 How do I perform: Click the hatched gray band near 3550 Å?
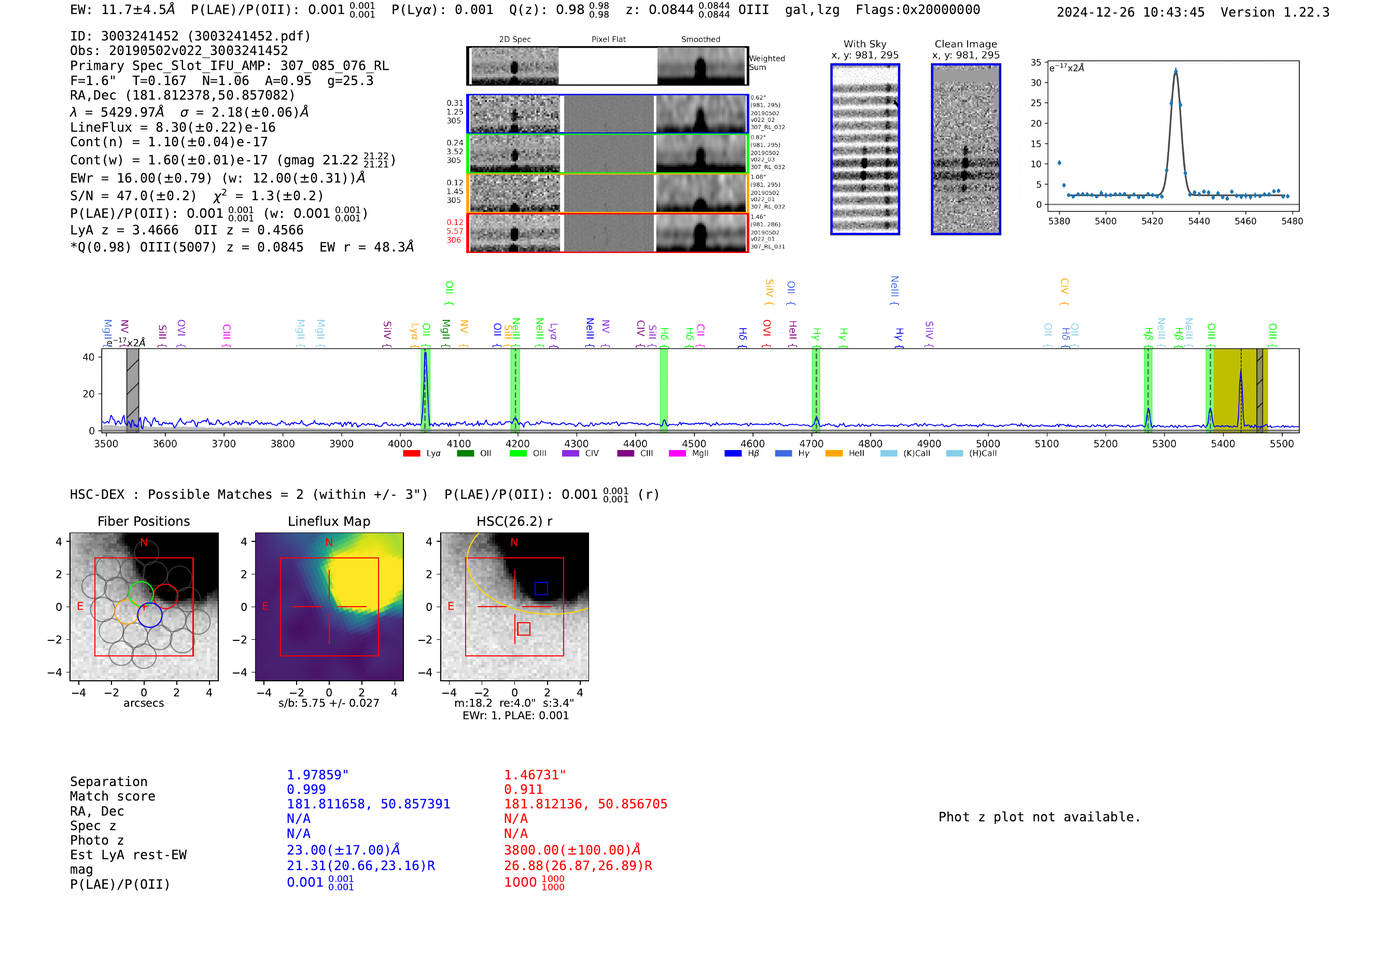click(132, 390)
